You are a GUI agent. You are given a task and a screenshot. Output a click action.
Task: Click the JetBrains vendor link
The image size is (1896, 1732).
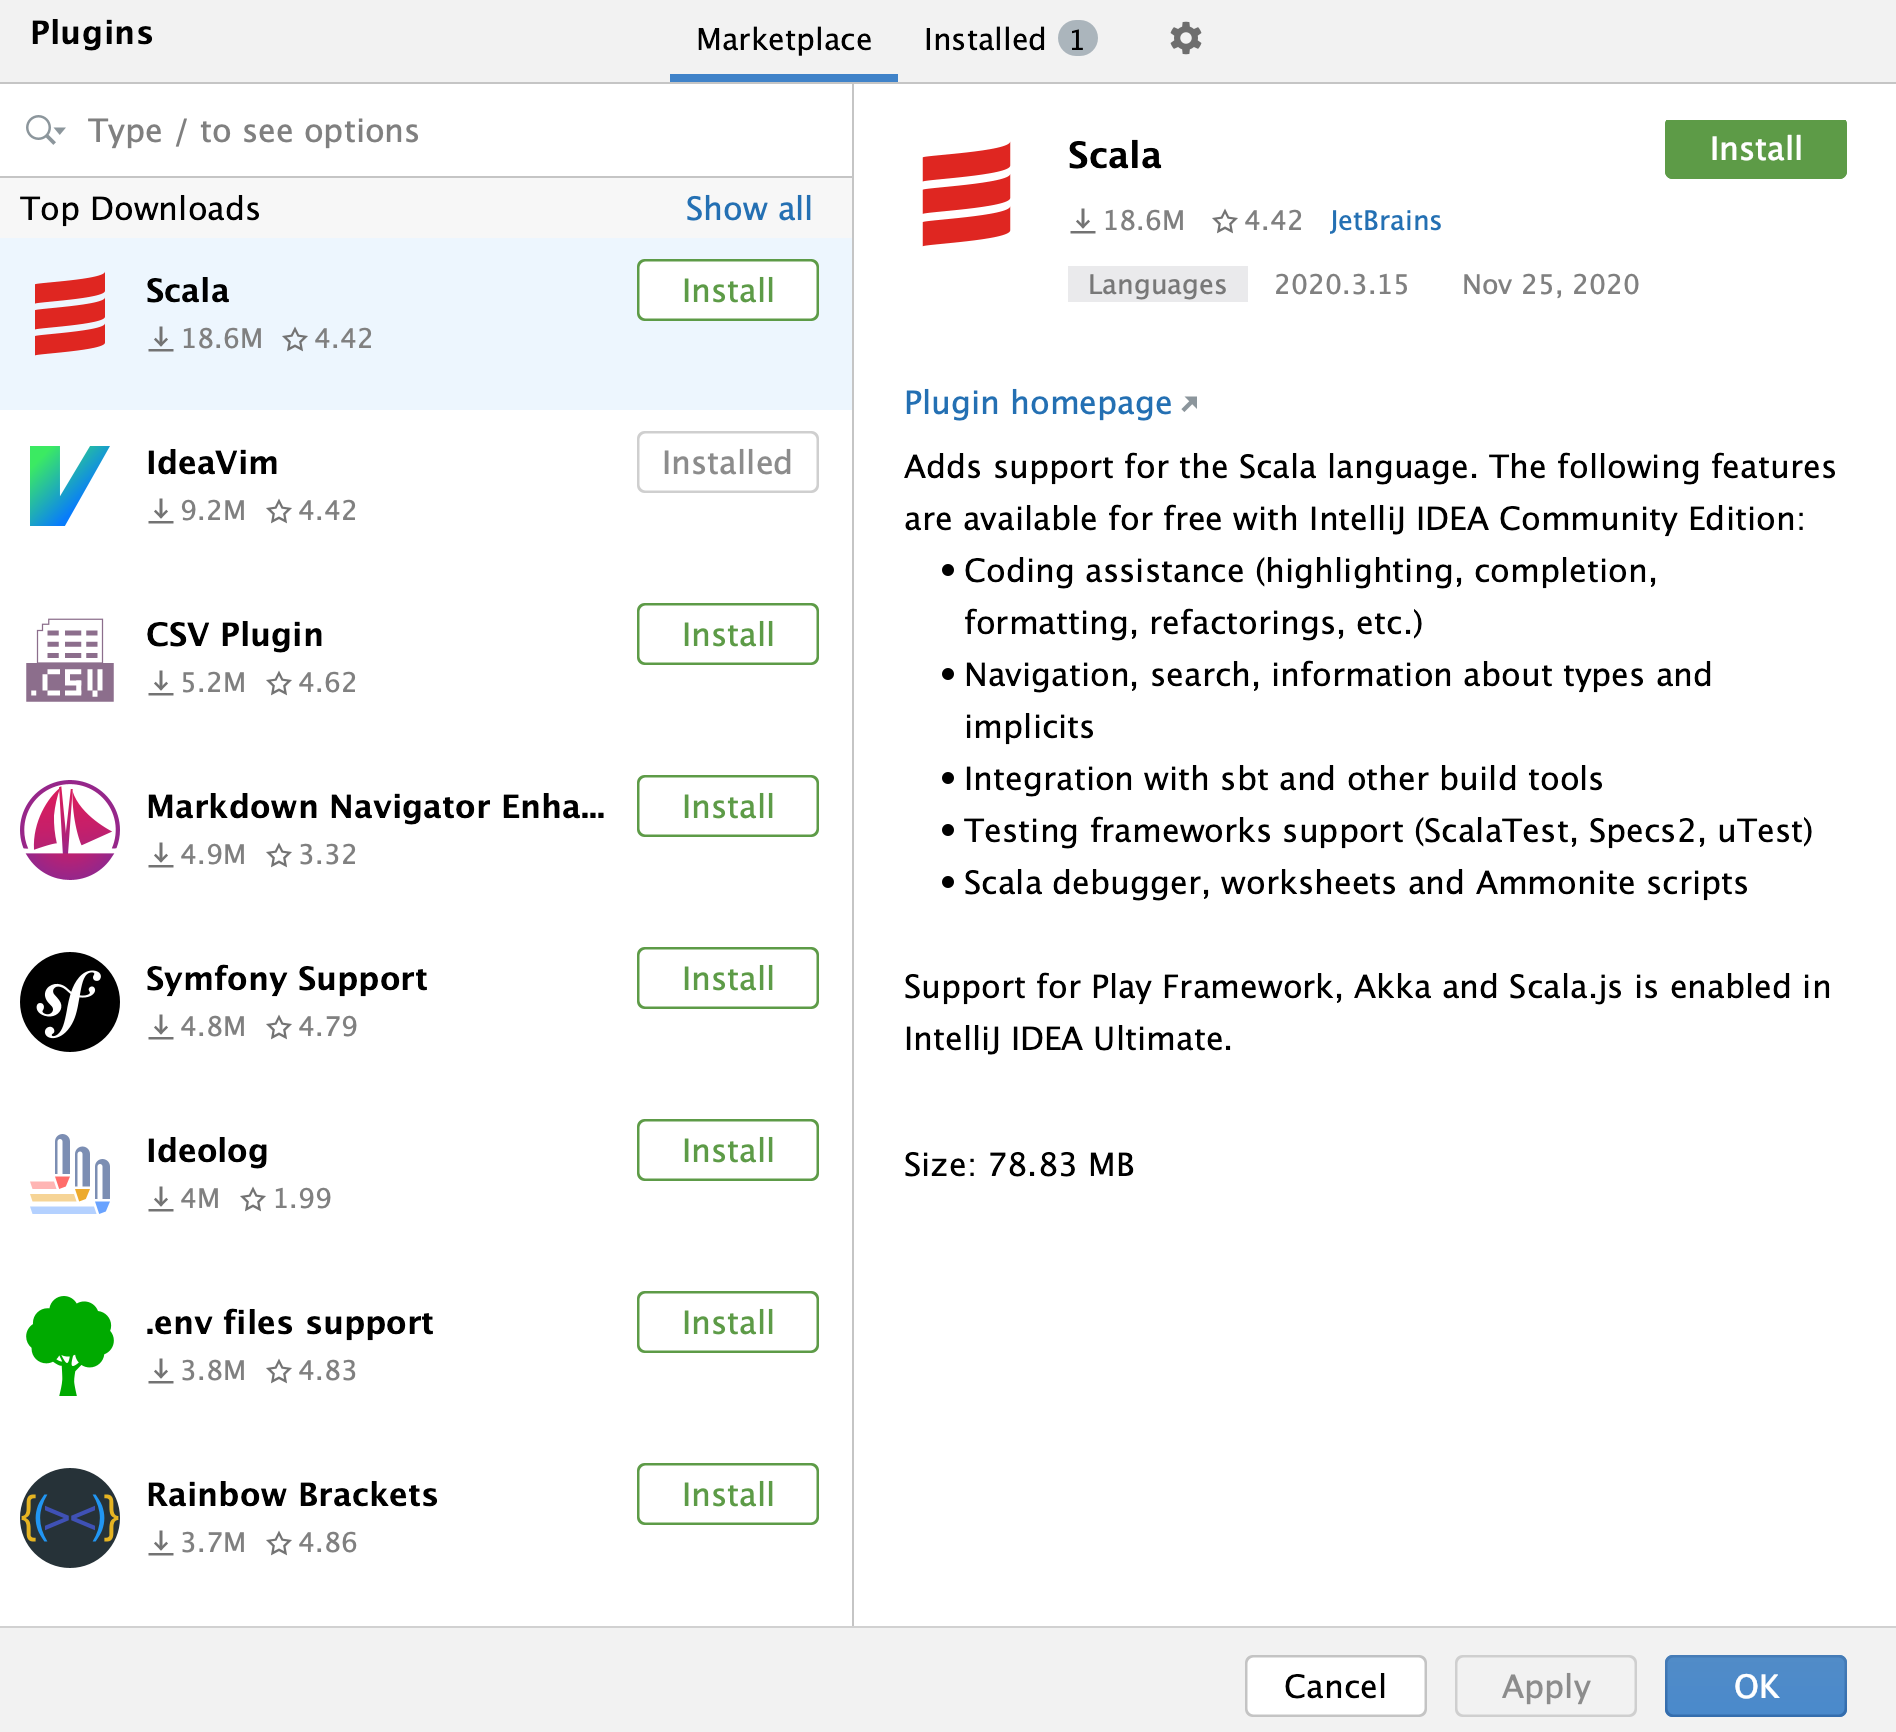pos(1385,220)
